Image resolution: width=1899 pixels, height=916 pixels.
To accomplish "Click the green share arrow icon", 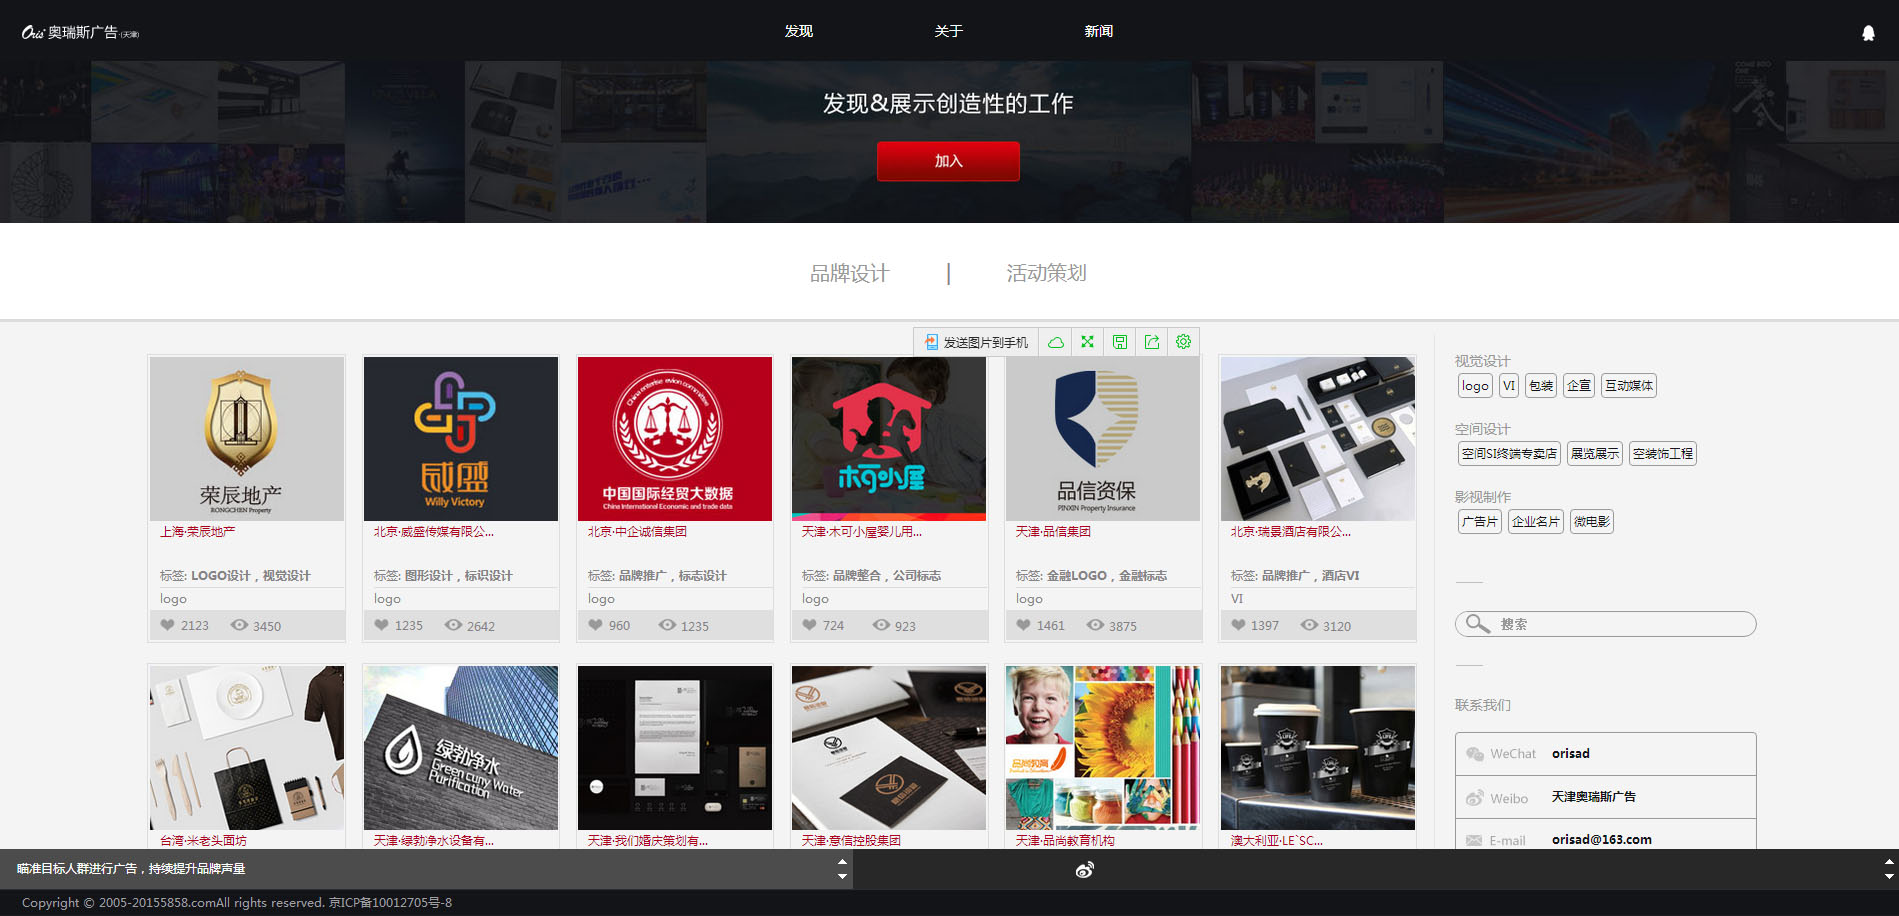I will 1152,342.
